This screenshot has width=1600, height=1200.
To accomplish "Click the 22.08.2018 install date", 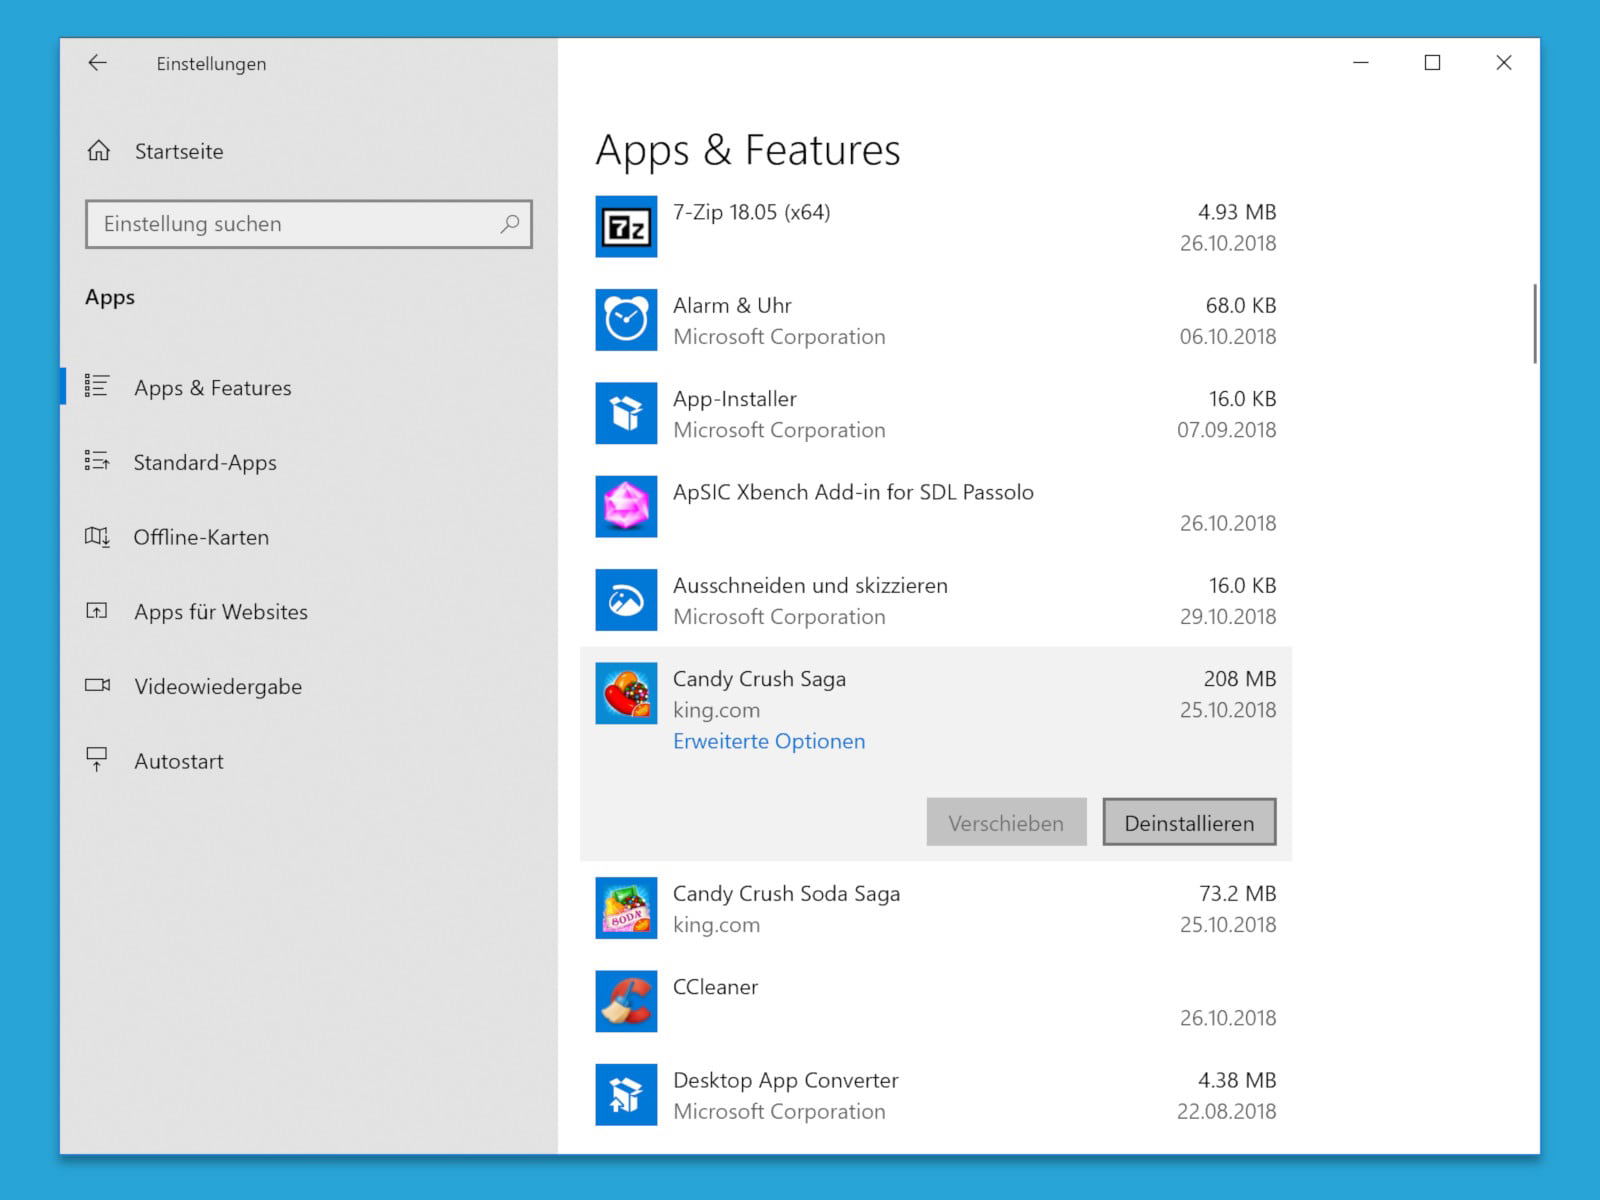I will coord(1227,1111).
